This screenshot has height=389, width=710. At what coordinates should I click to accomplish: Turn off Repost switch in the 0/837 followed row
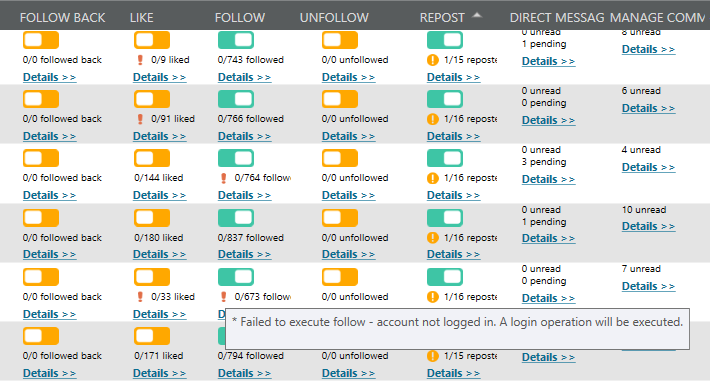point(445,218)
